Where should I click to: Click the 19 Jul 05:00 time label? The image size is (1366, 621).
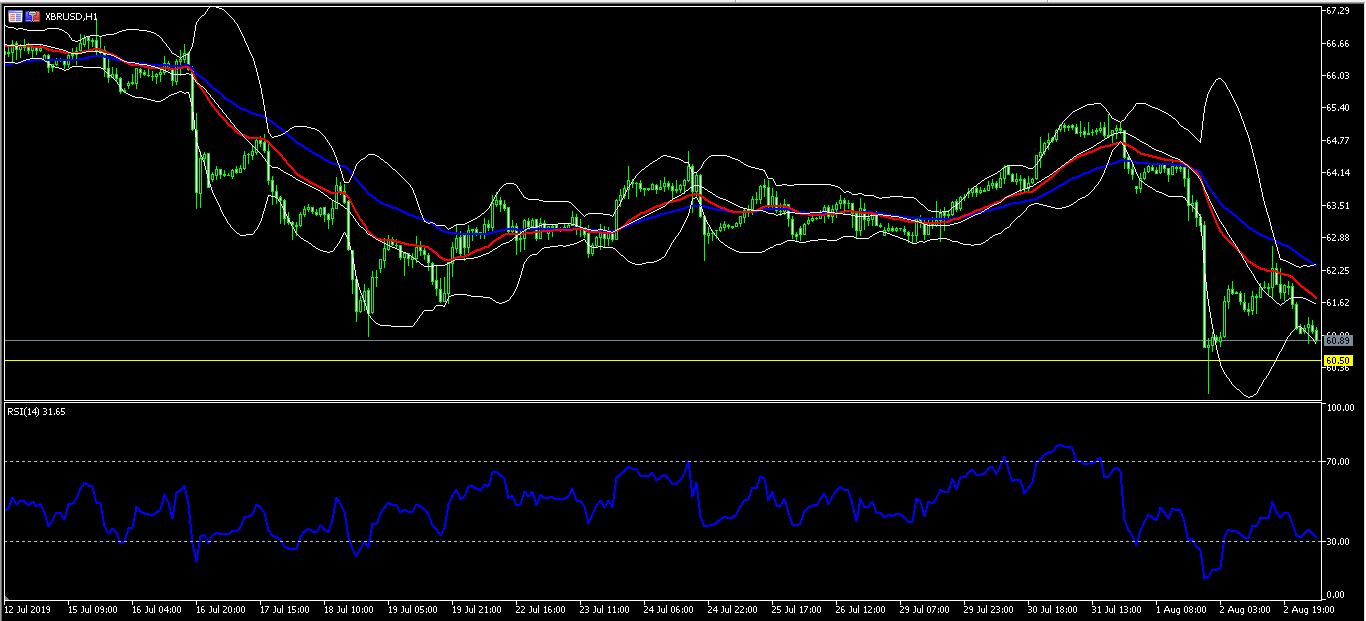pos(411,608)
